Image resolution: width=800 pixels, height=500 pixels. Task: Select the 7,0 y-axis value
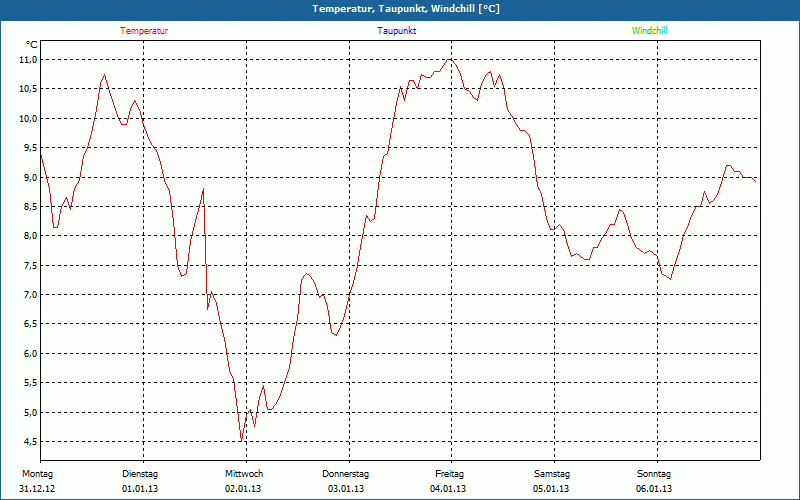tap(31, 294)
